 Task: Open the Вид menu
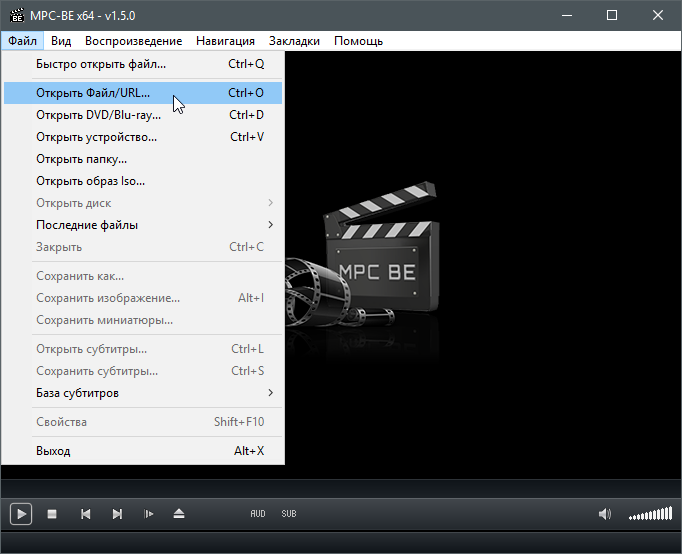(x=61, y=41)
